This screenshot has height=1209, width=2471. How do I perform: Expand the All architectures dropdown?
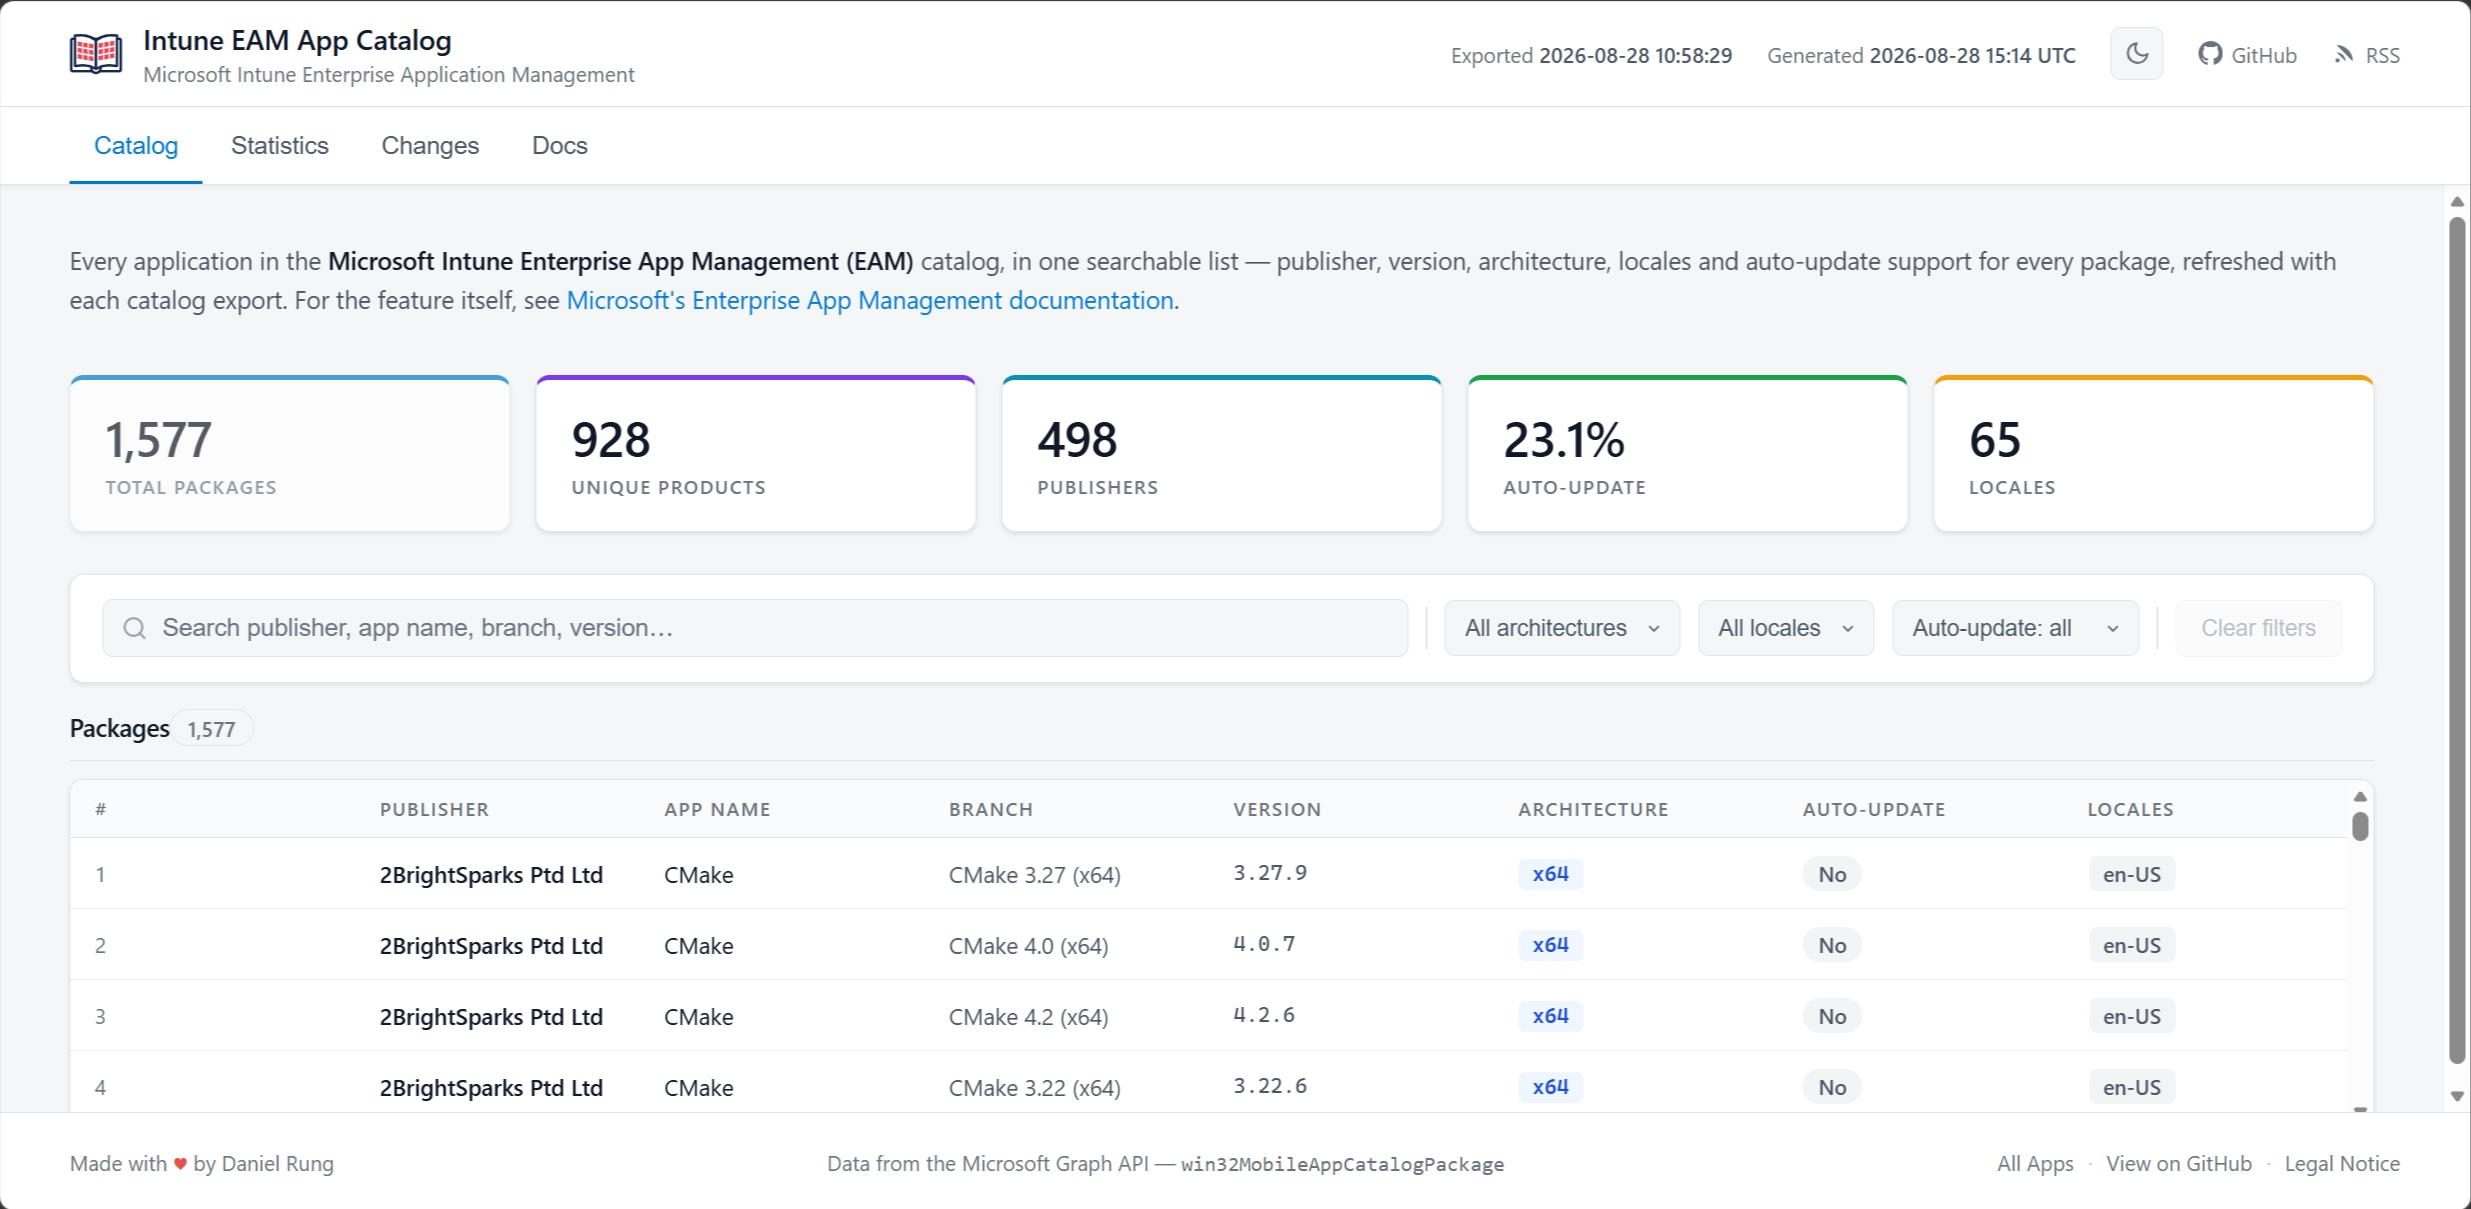click(1562, 628)
